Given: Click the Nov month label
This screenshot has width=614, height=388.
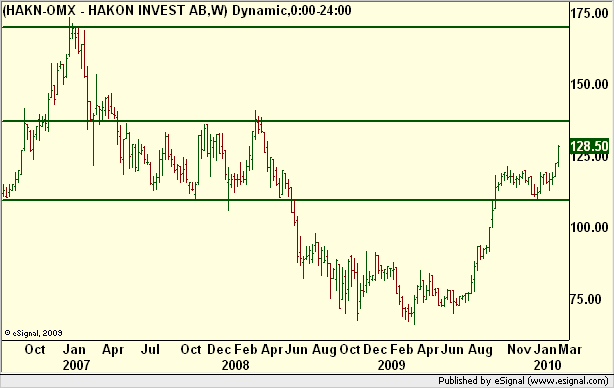Looking at the screenshot, I should 519,349.
